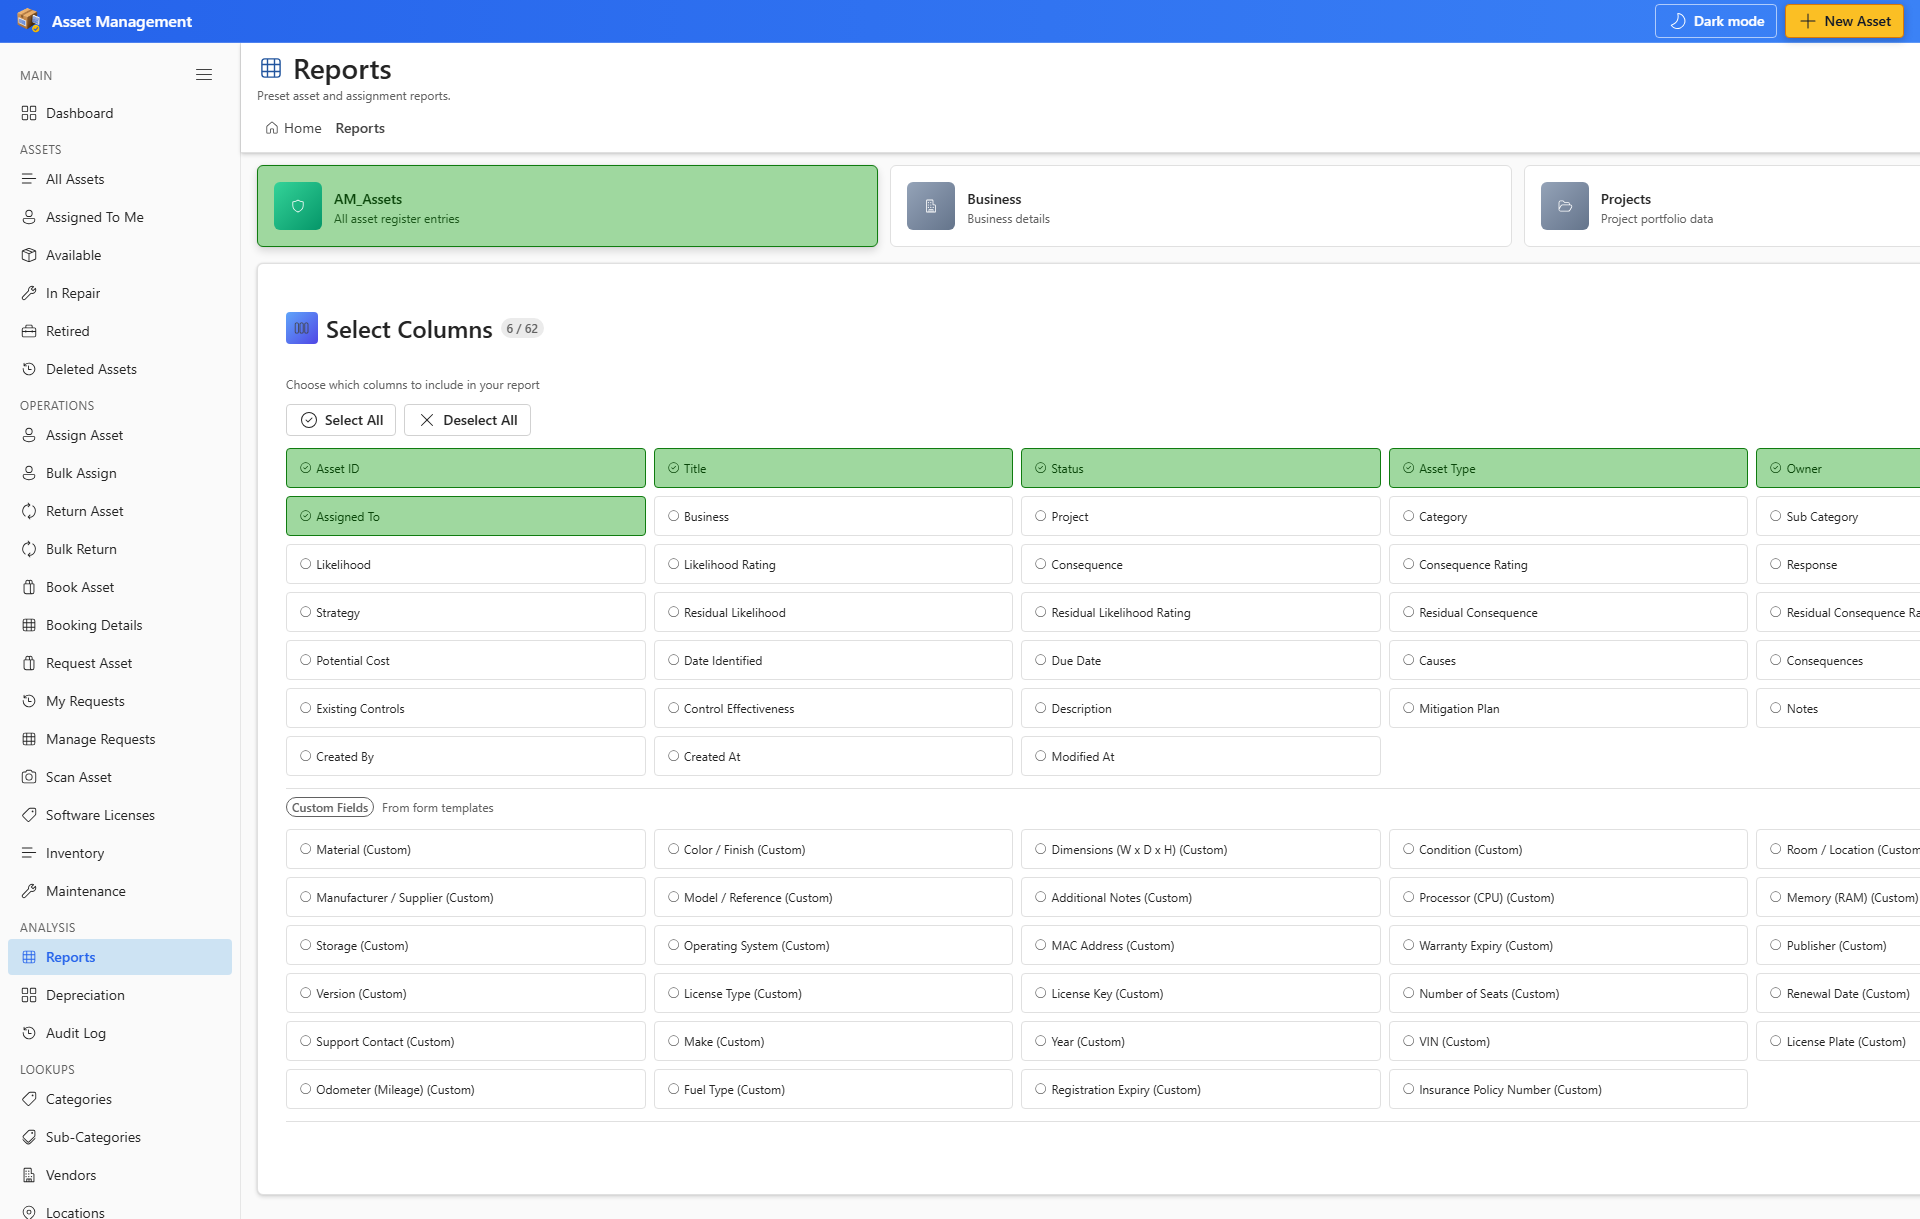Click the Depreciation grid icon
Viewport: 1920px width, 1219px height.
pos(29,995)
